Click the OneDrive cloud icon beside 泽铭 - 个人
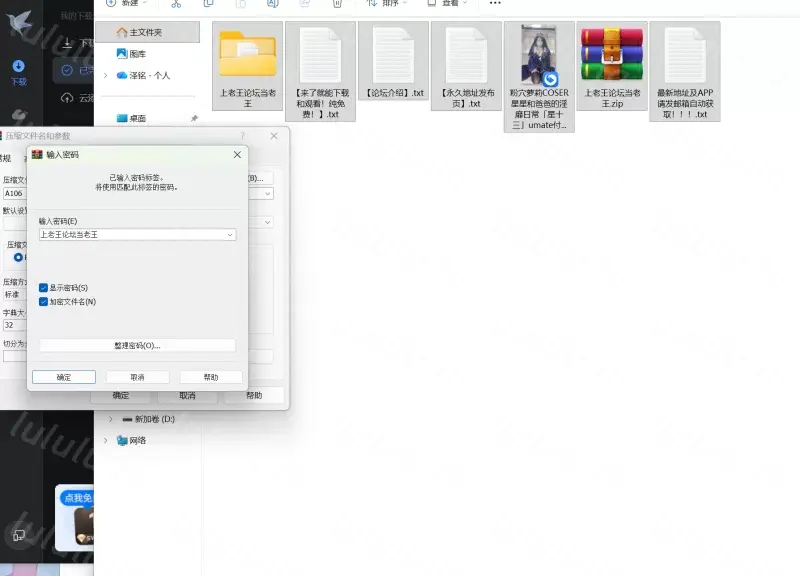The width and height of the screenshot is (800, 576). (122, 76)
